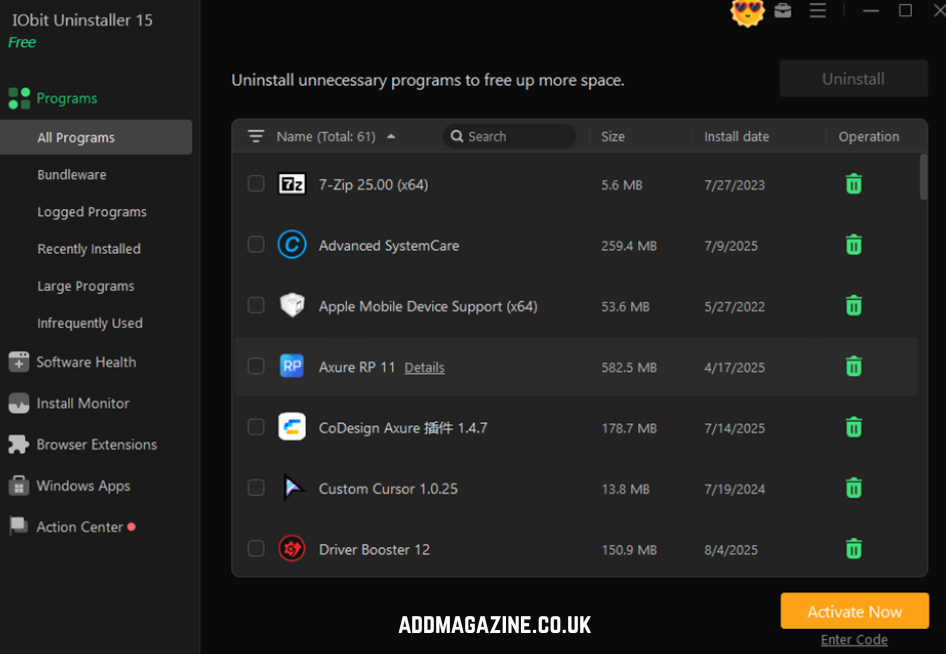Viewport: 946px width, 654px height.
Task: Toggle Name column sort arrow
Action: coord(391,137)
